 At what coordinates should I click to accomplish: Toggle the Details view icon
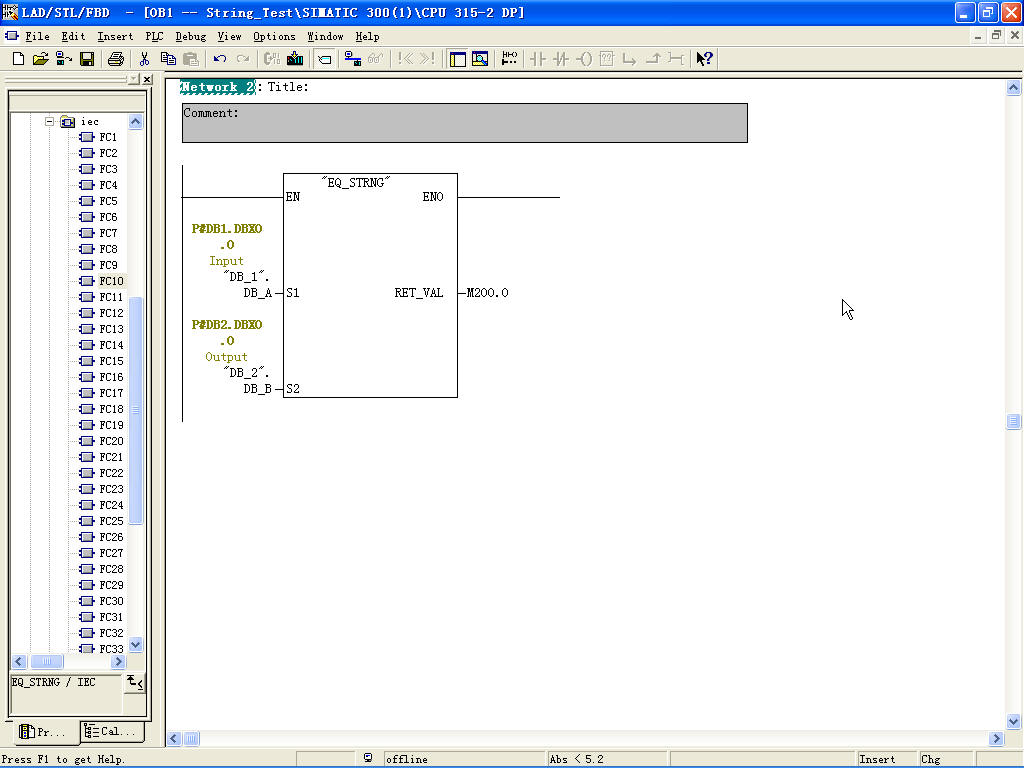coord(480,59)
